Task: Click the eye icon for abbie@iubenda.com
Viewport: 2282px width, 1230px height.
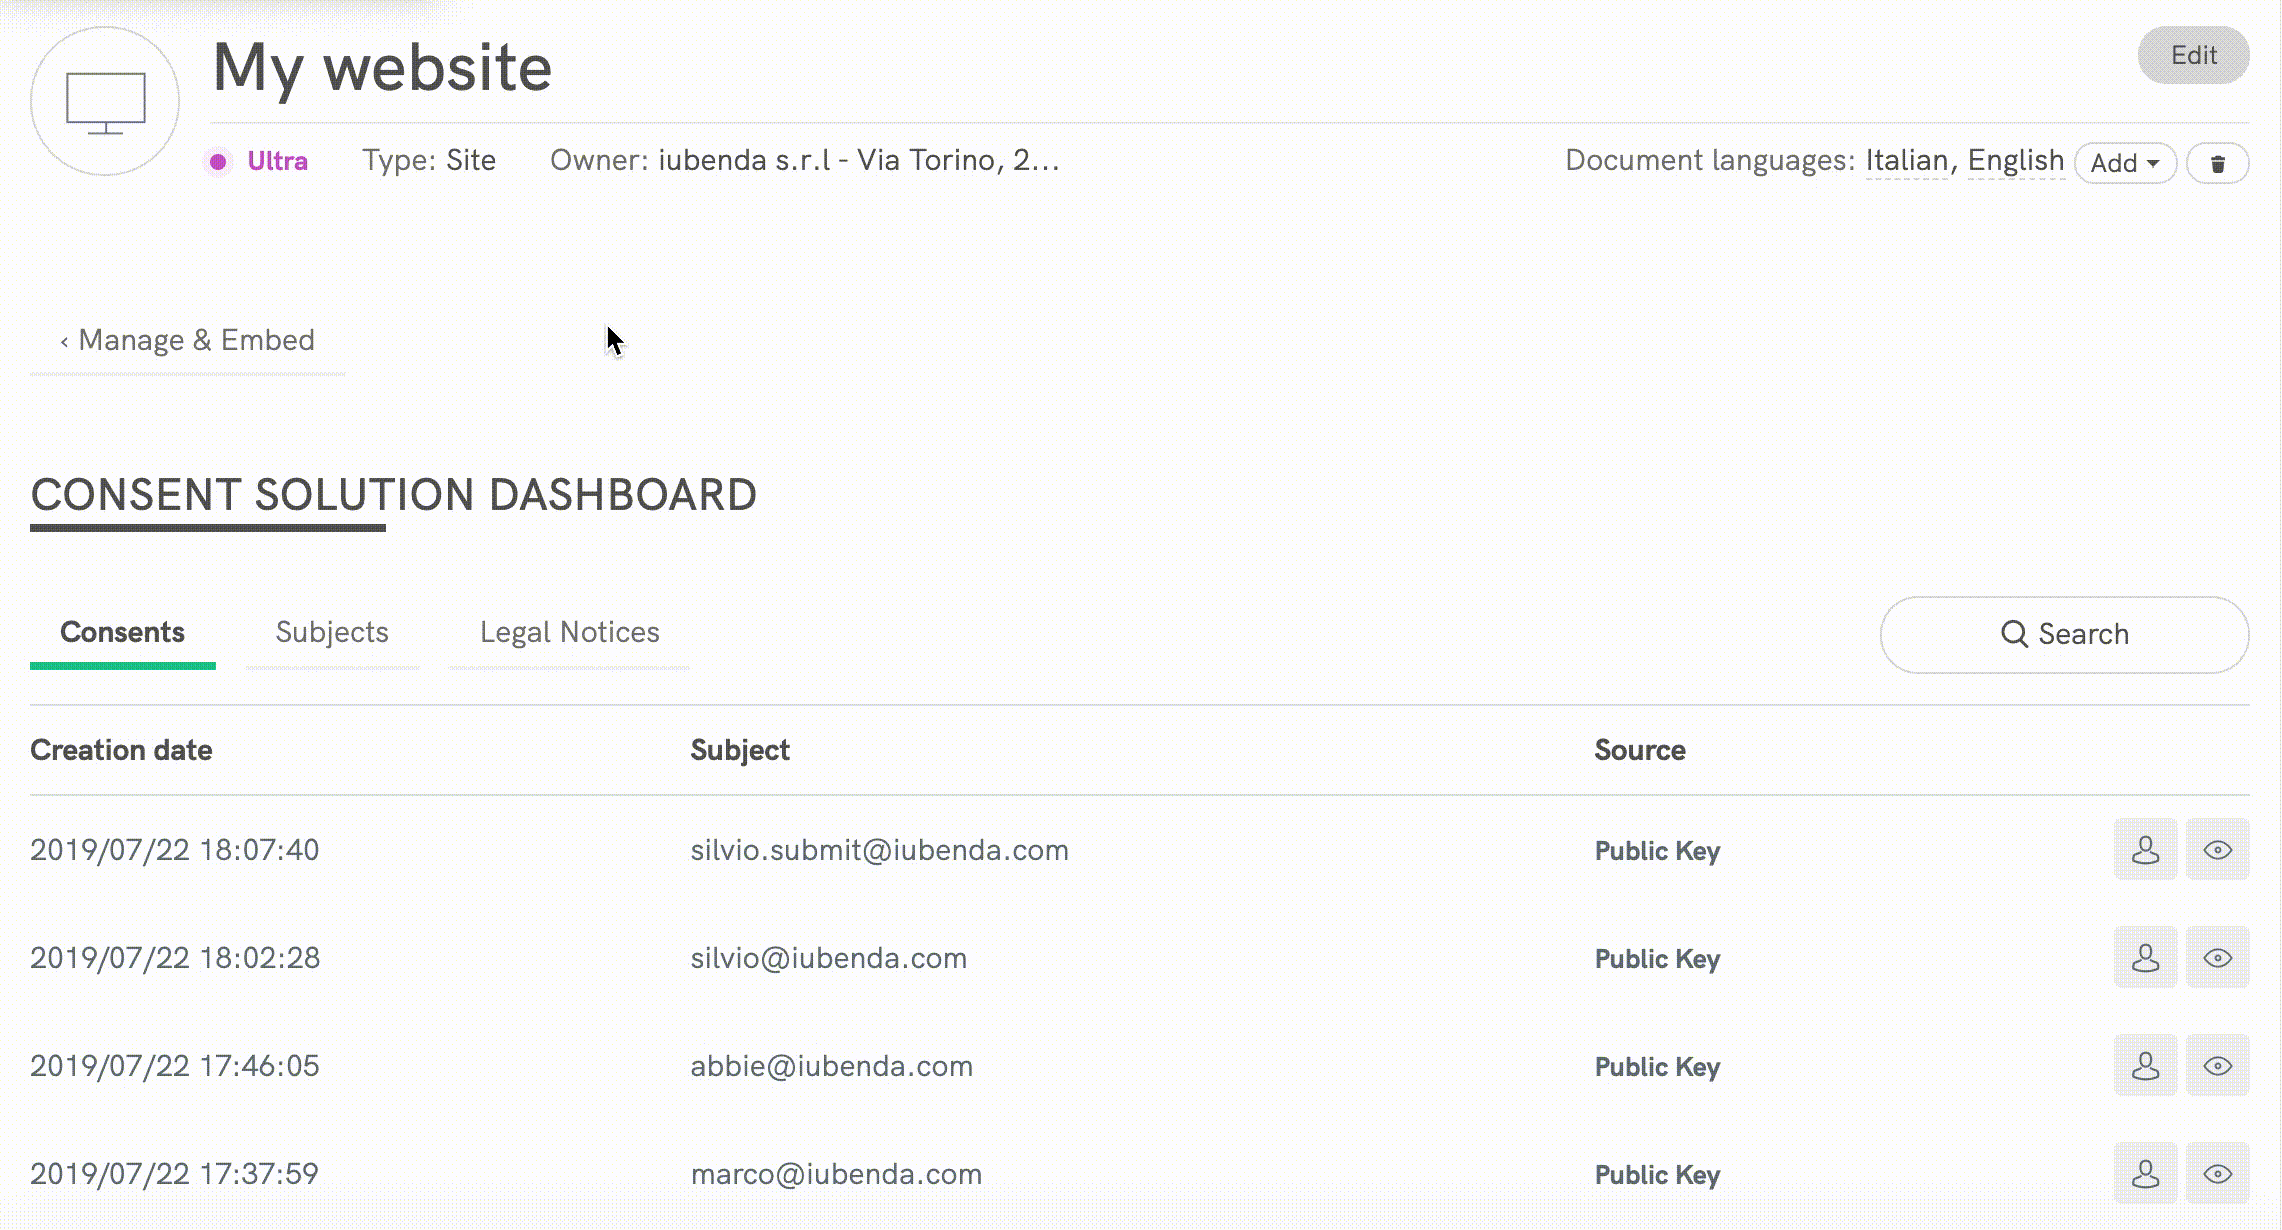Action: coord(2217,1066)
